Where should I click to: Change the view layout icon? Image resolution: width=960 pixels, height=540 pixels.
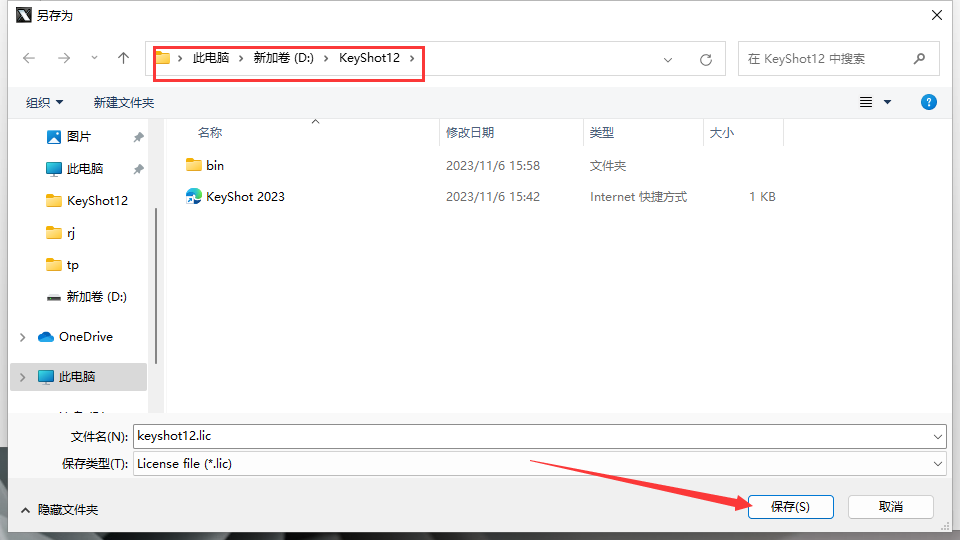coord(866,102)
